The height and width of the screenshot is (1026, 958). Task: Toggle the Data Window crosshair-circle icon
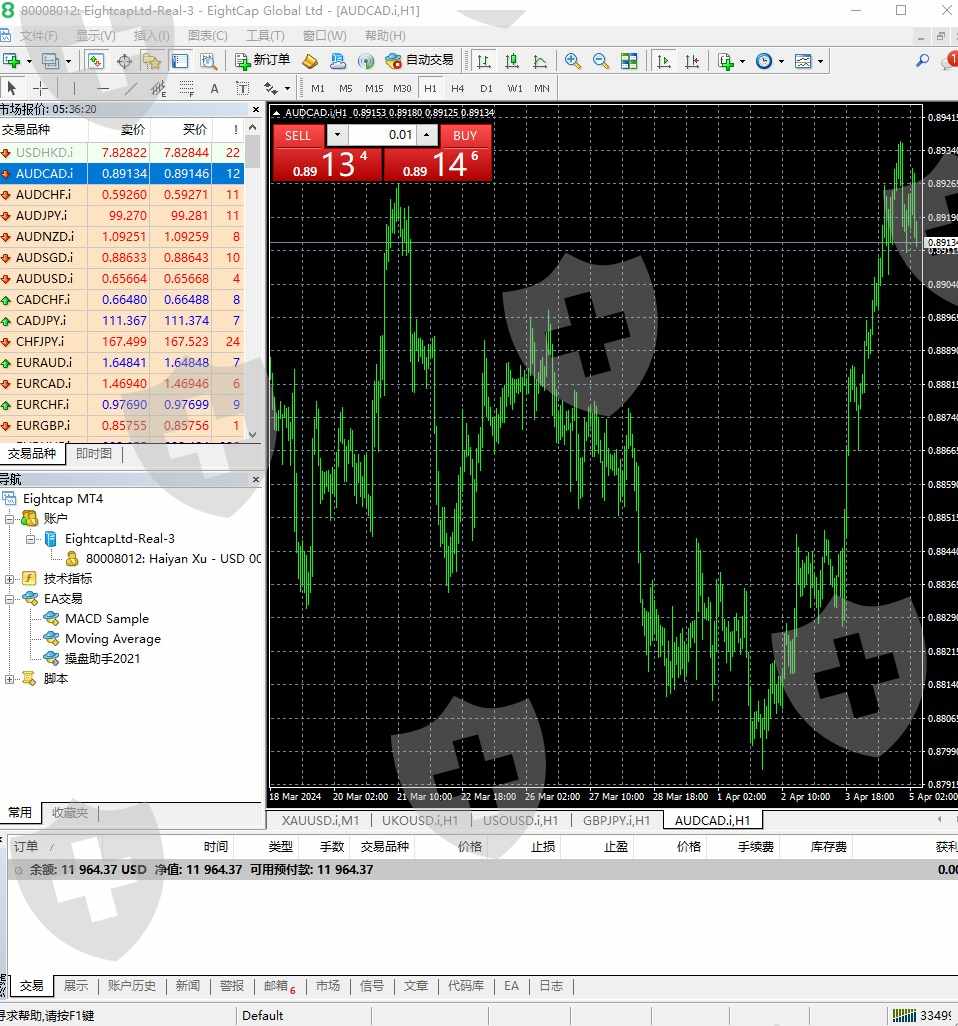tap(124, 61)
